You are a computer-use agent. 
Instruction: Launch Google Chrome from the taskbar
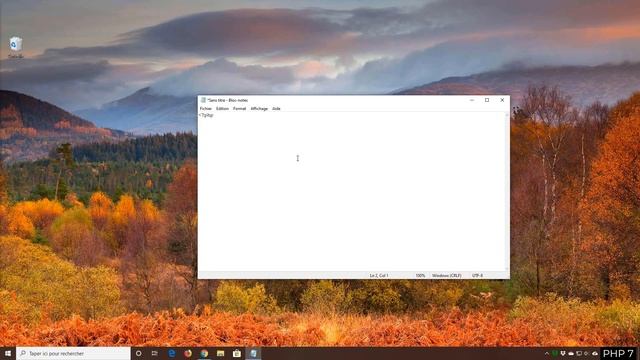point(204,353)
